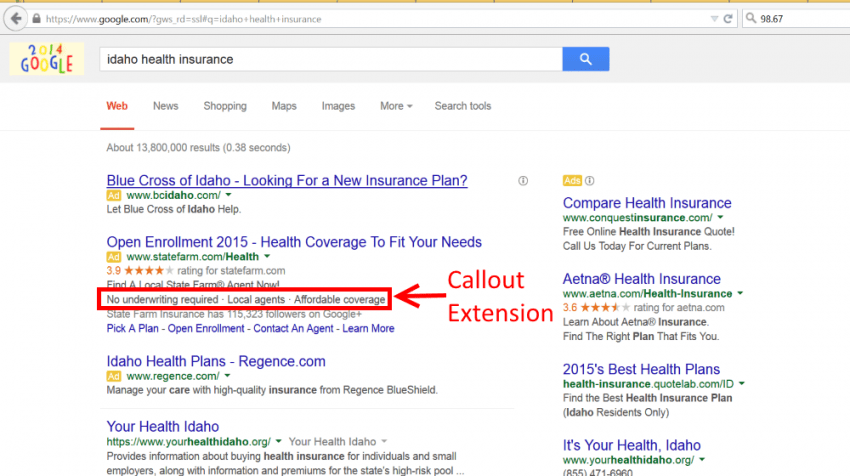Open Idaho Health Plans - Regence.com ad
The width and height of the screenshot is (850, 476).
216,362
